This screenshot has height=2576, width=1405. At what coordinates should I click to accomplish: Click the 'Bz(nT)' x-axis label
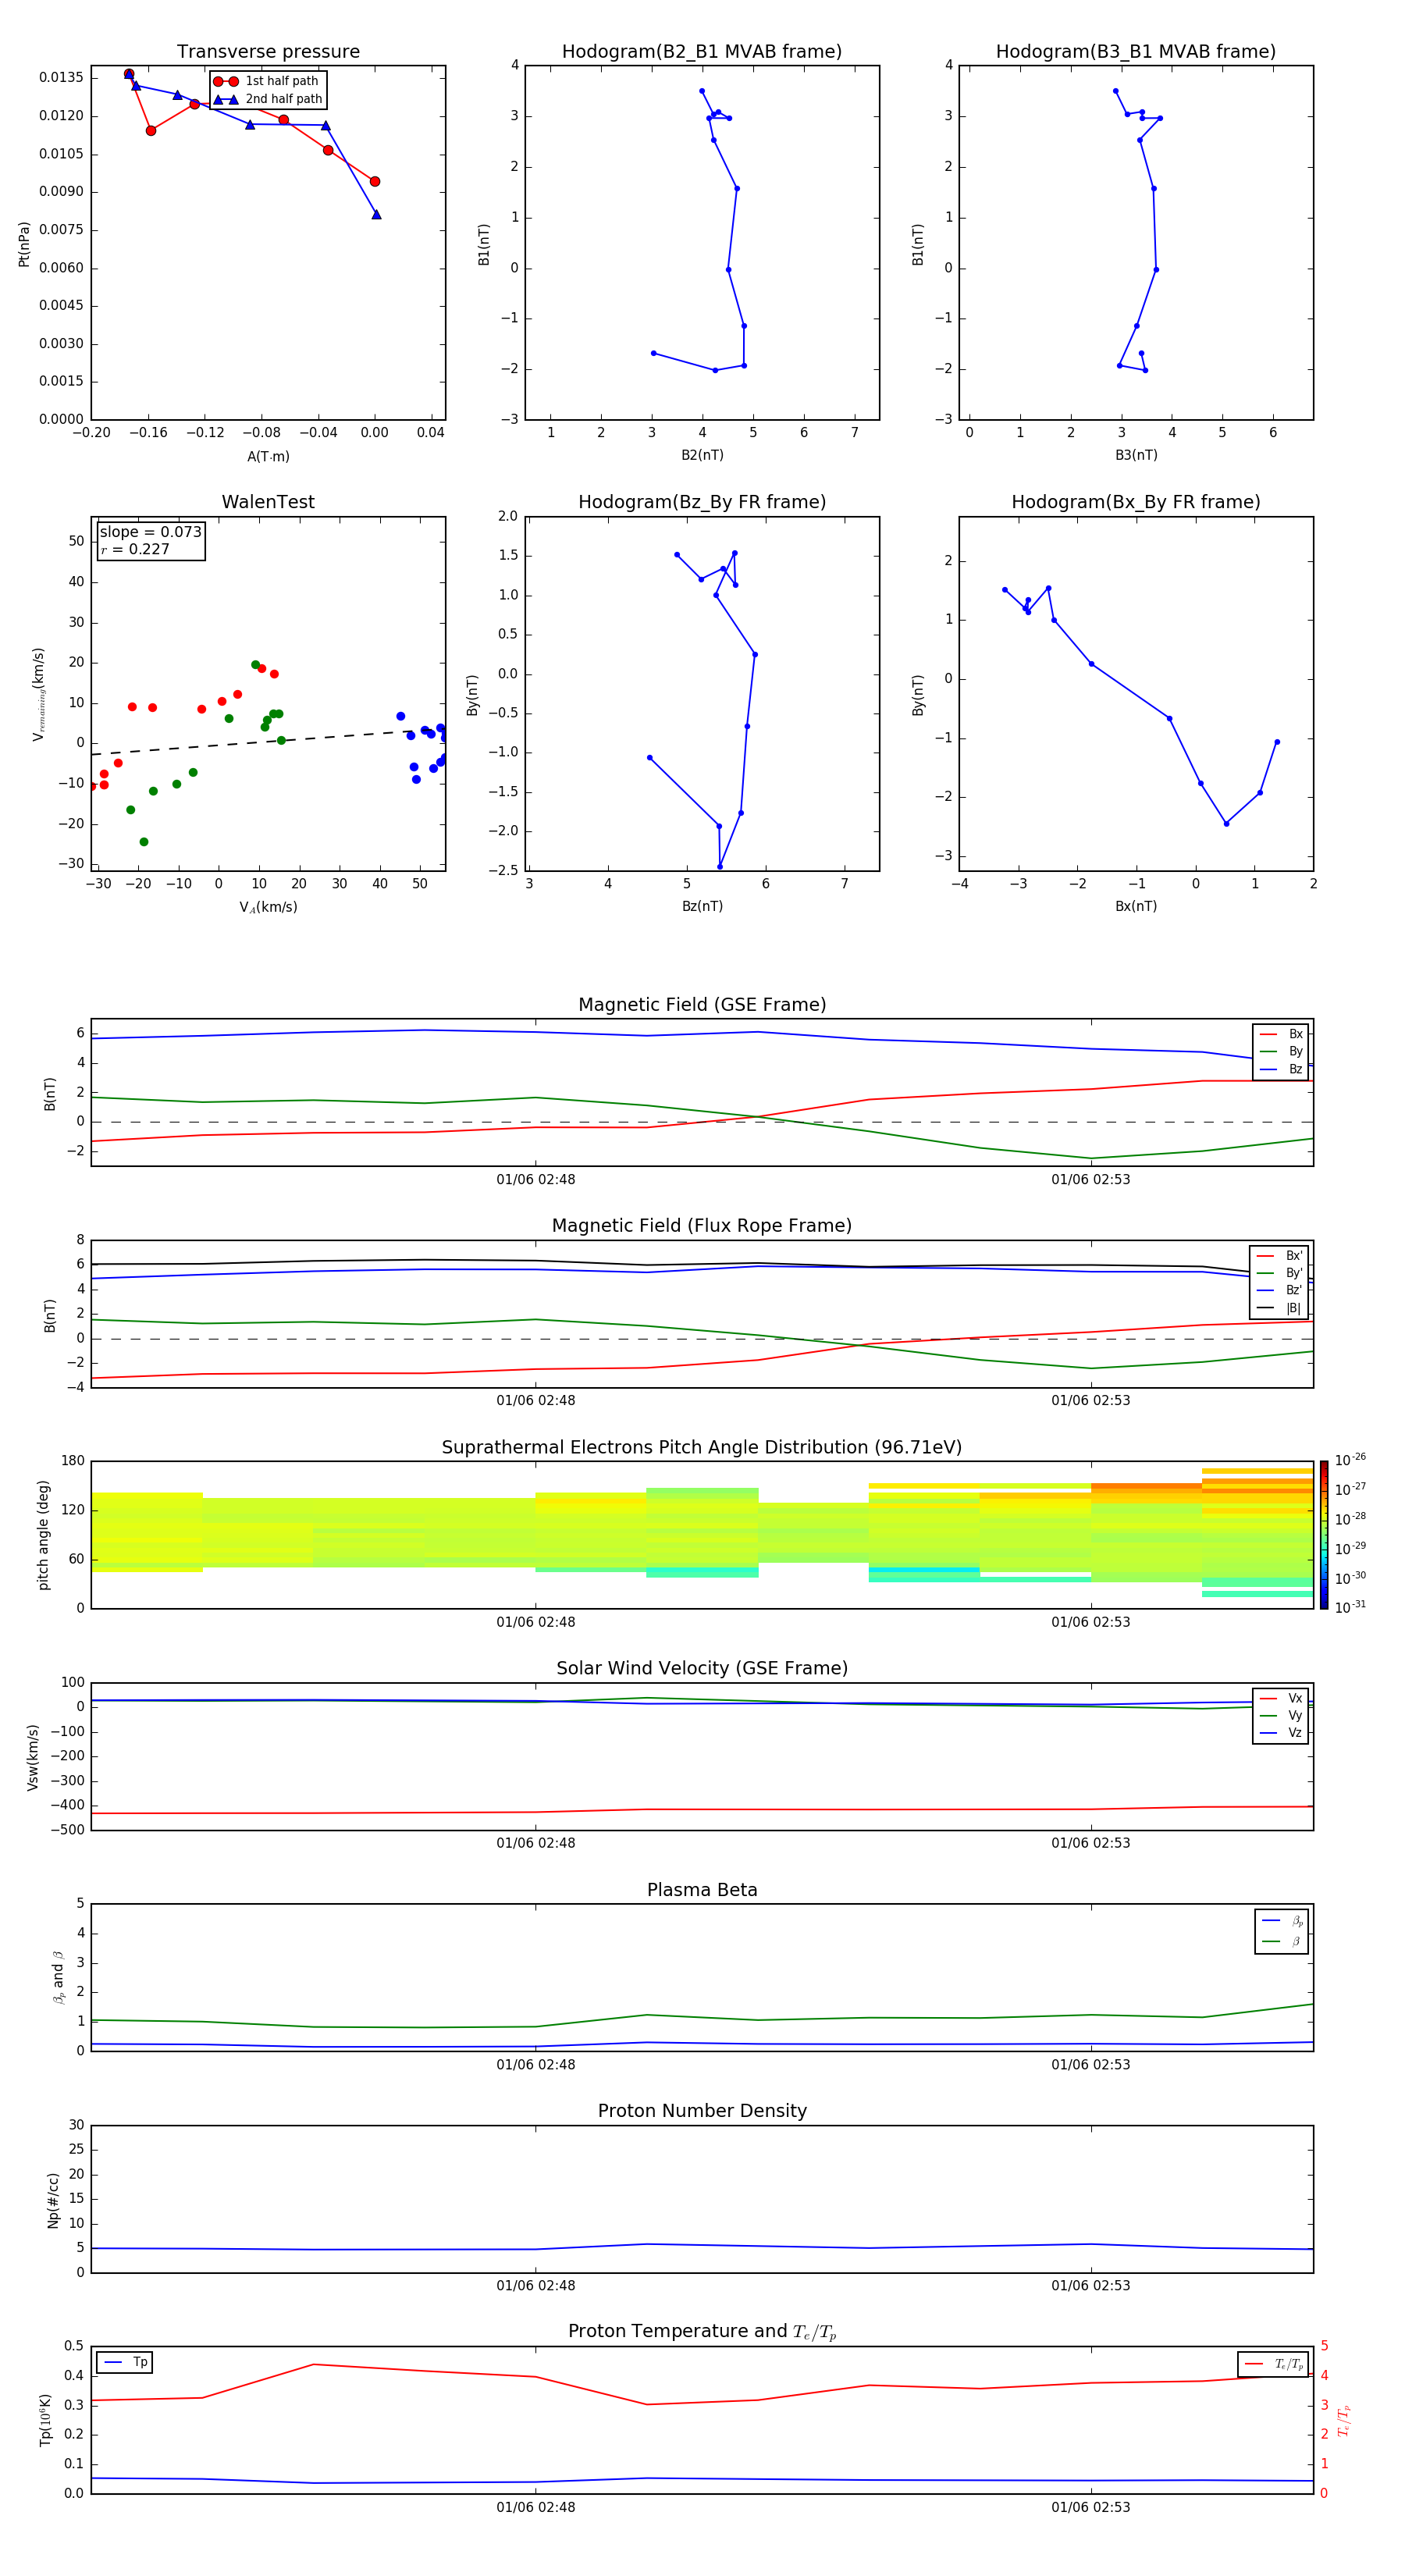coord(702,906)
